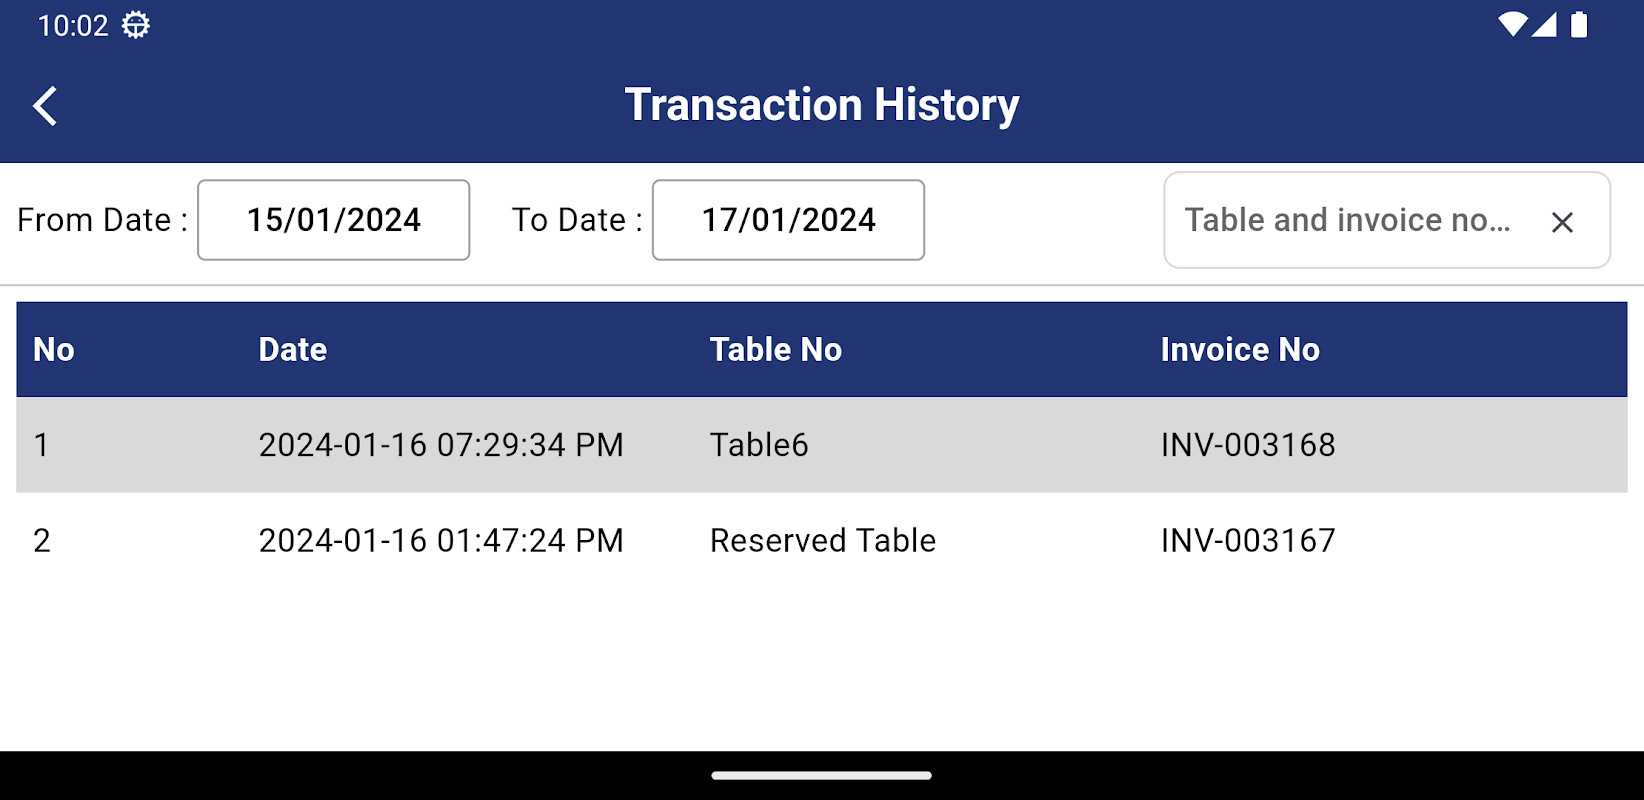Tap the settings gear in status bar

tap(136, 25)
